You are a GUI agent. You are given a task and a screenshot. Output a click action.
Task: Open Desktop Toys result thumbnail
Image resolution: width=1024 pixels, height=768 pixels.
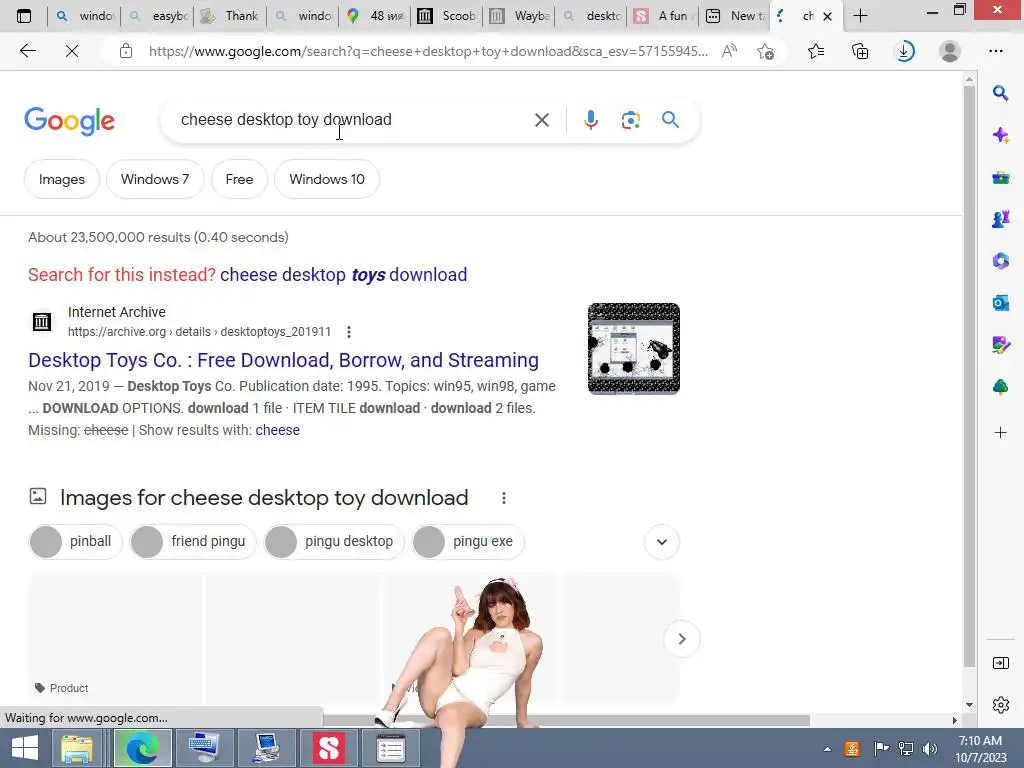(633, 349)
